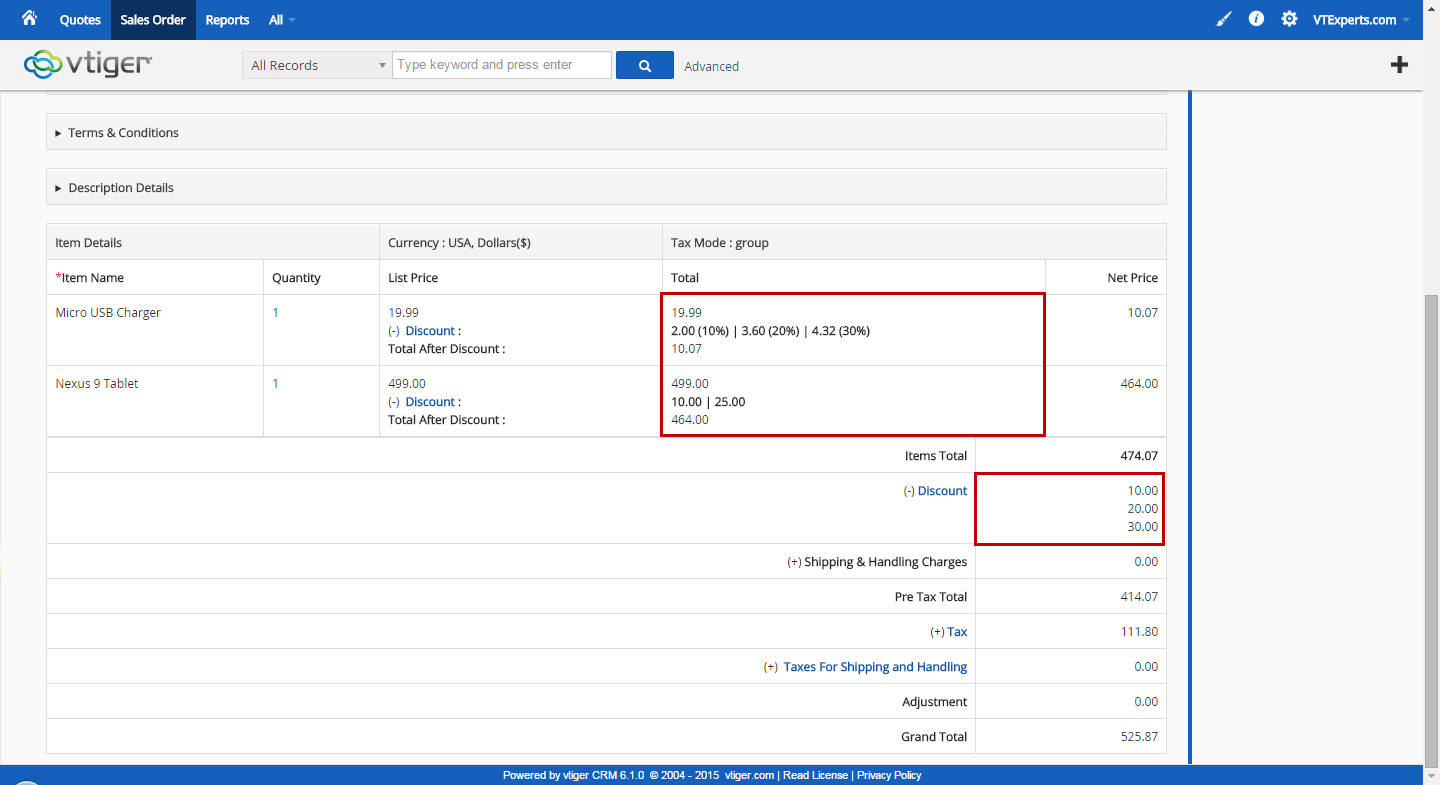The width and height of the screenshot is (1440, 785).
Task: Focus the keyword search field
Action: pyautogui.click(x=502, y=65)
